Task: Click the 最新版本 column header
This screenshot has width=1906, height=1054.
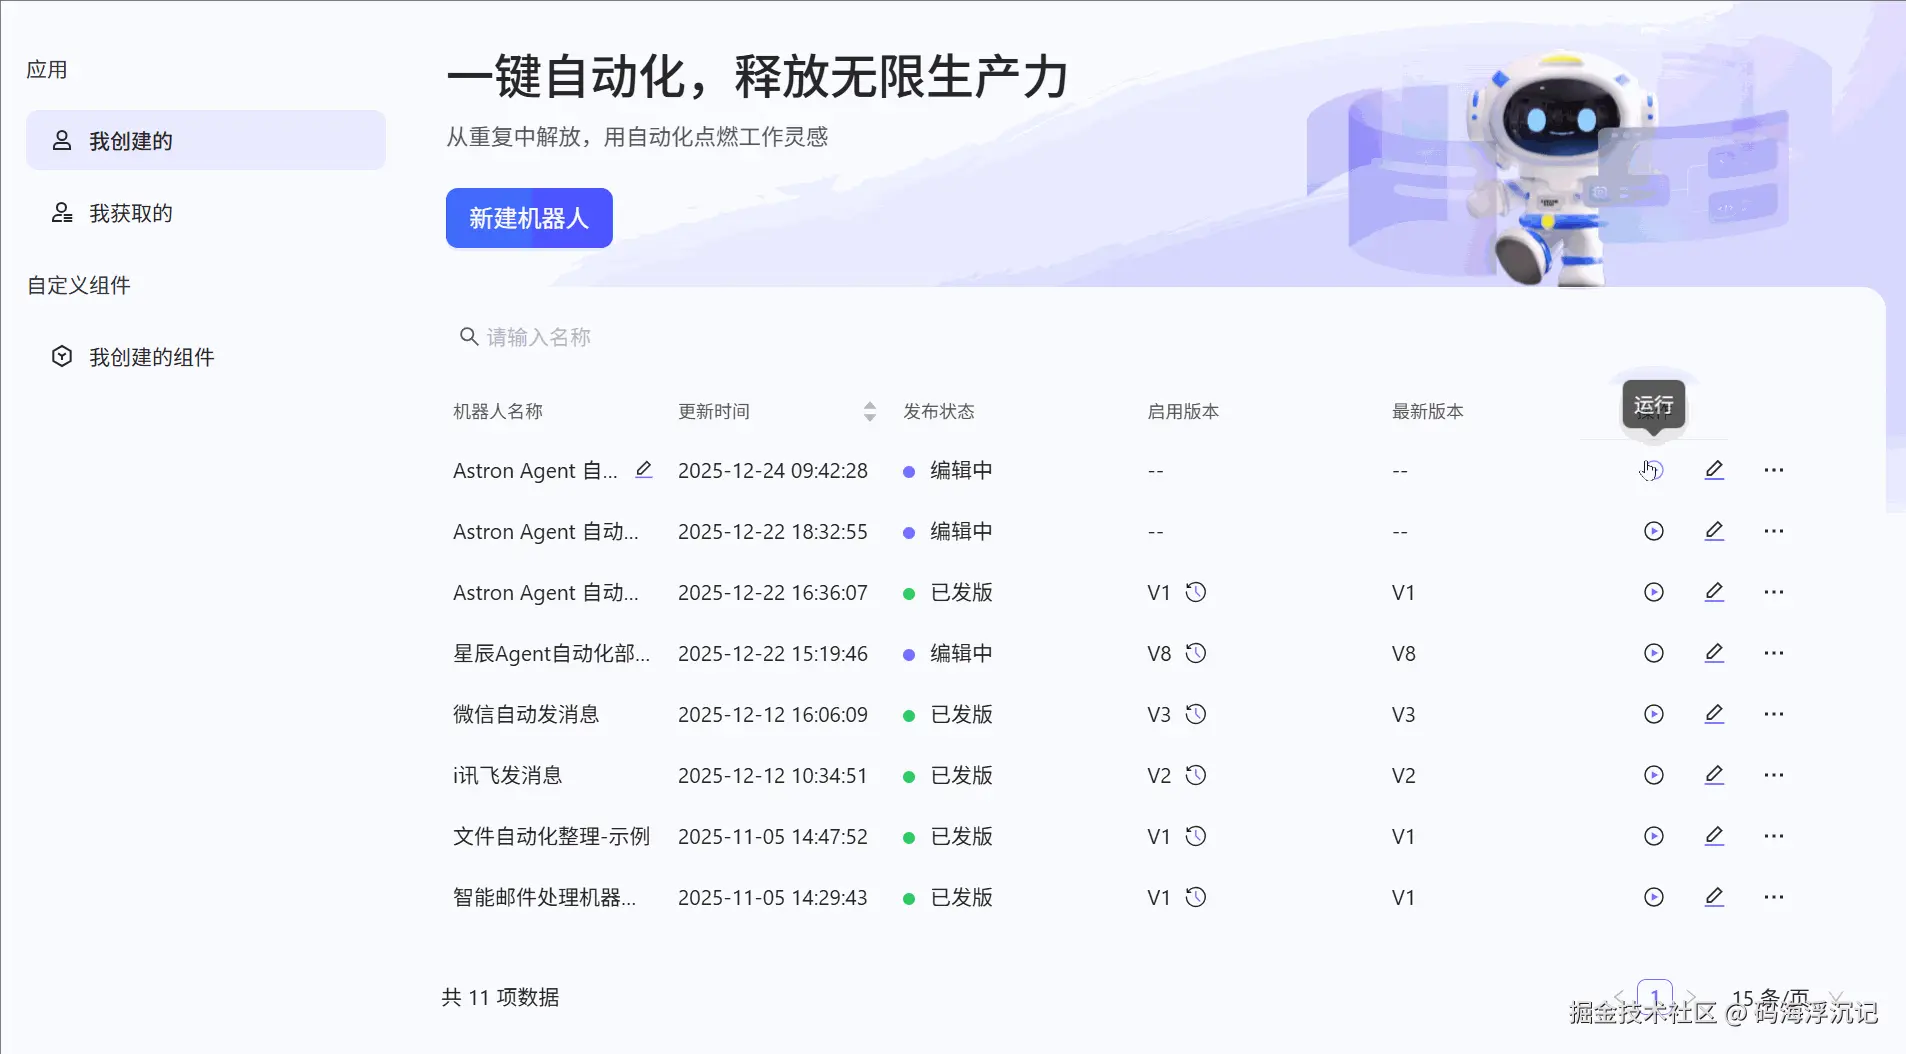Action: coord(1428,411)
